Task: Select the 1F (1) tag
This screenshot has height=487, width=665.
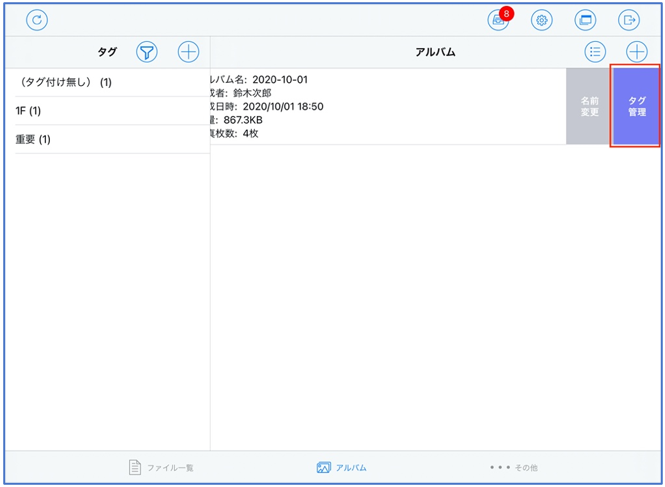Action: tap(28, 111)
